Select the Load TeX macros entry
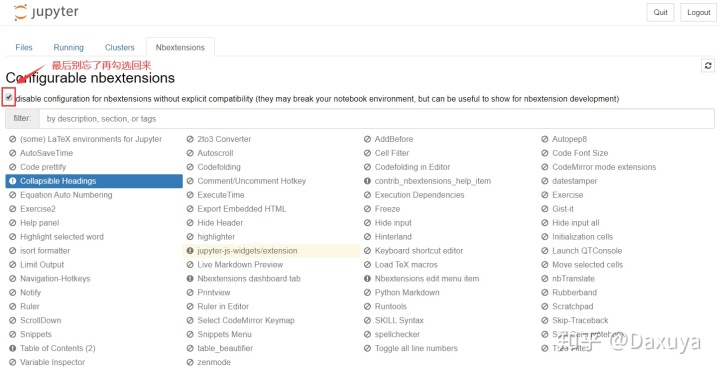 coord(406,265)
